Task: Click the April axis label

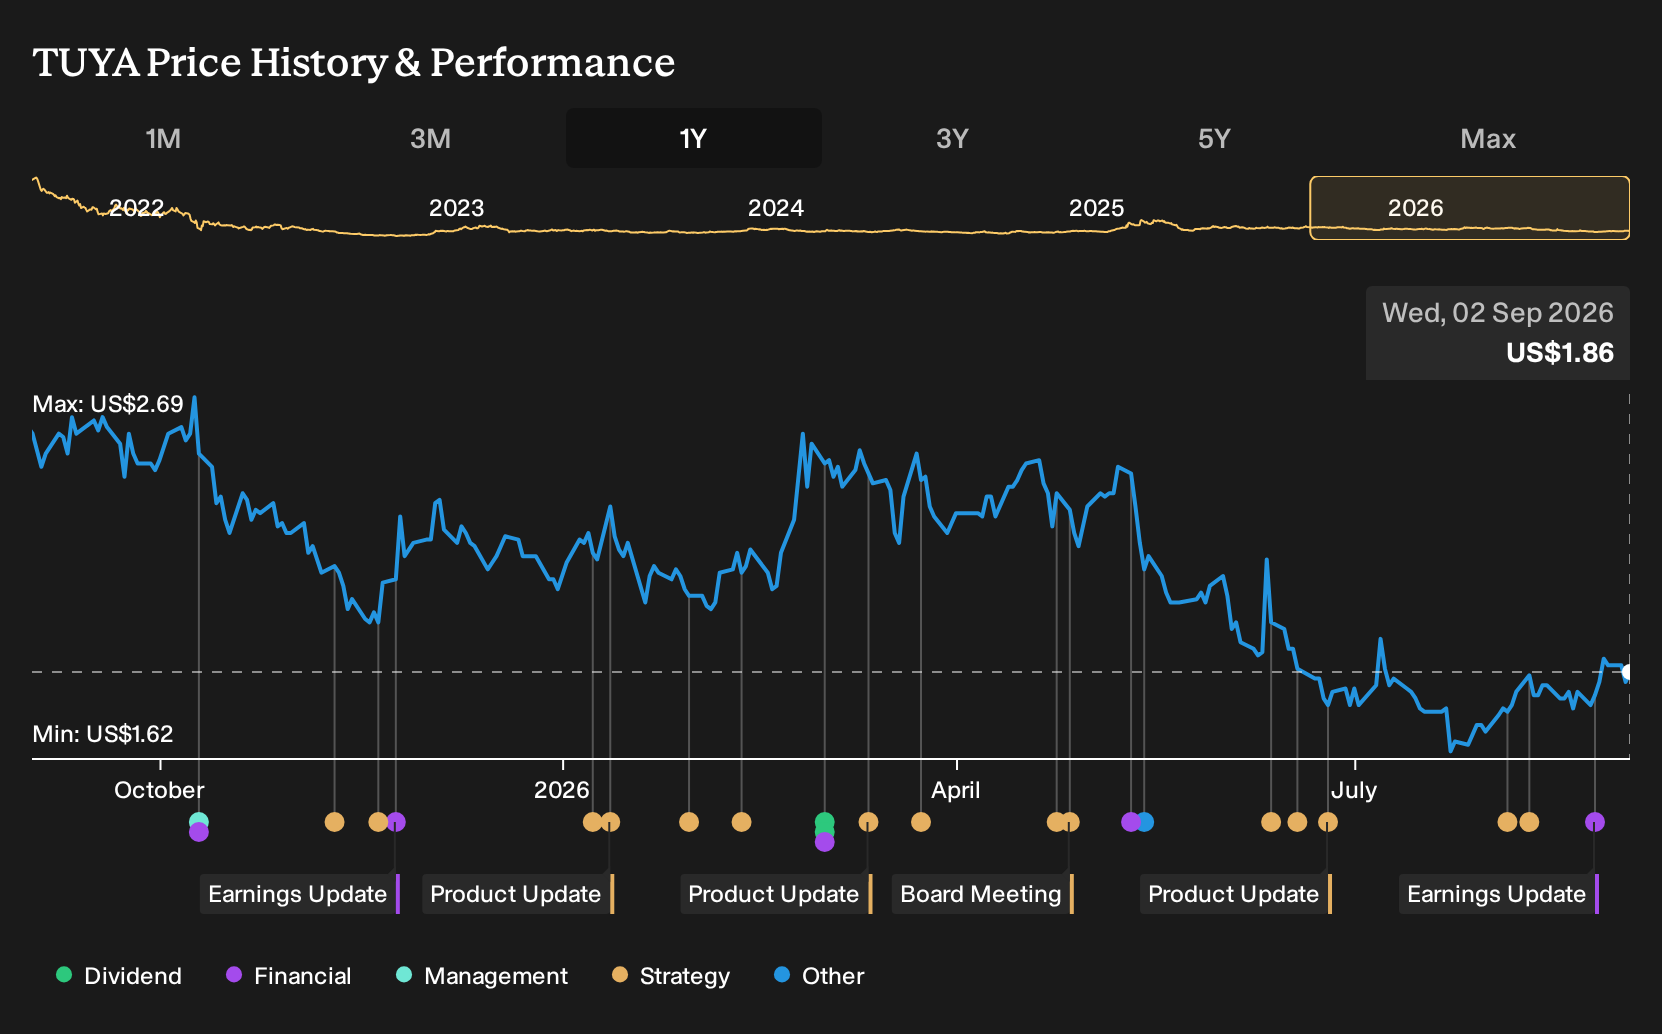Action: coord(956,790)
